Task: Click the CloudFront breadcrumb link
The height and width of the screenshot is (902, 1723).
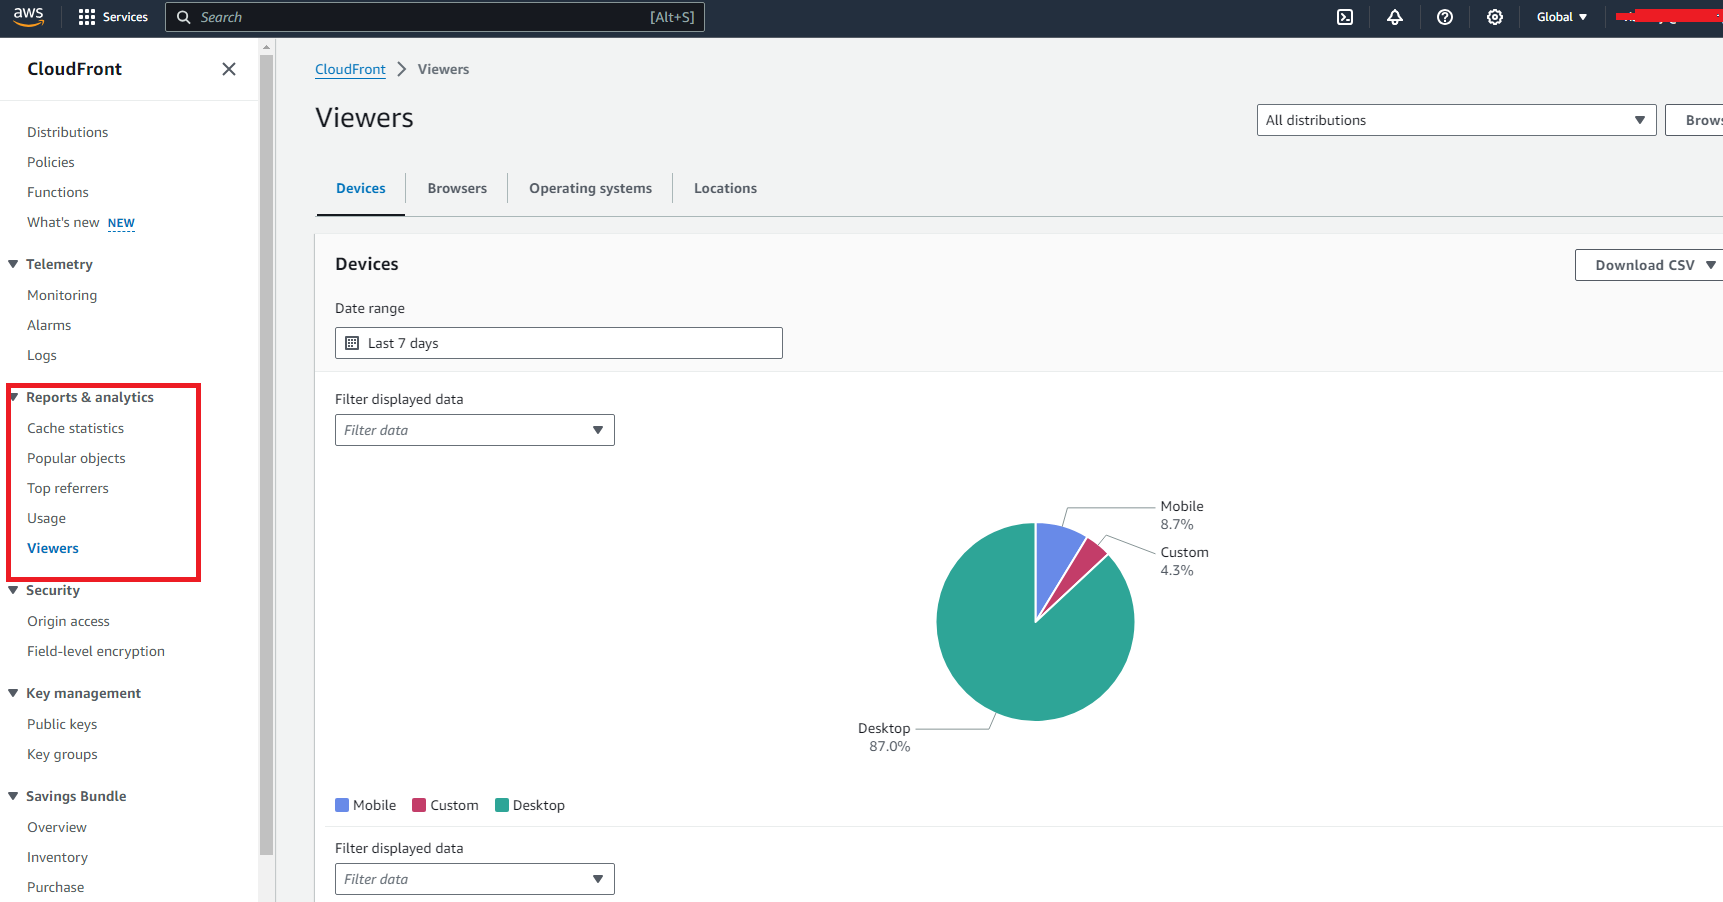Action: click(x=350, y=69)
